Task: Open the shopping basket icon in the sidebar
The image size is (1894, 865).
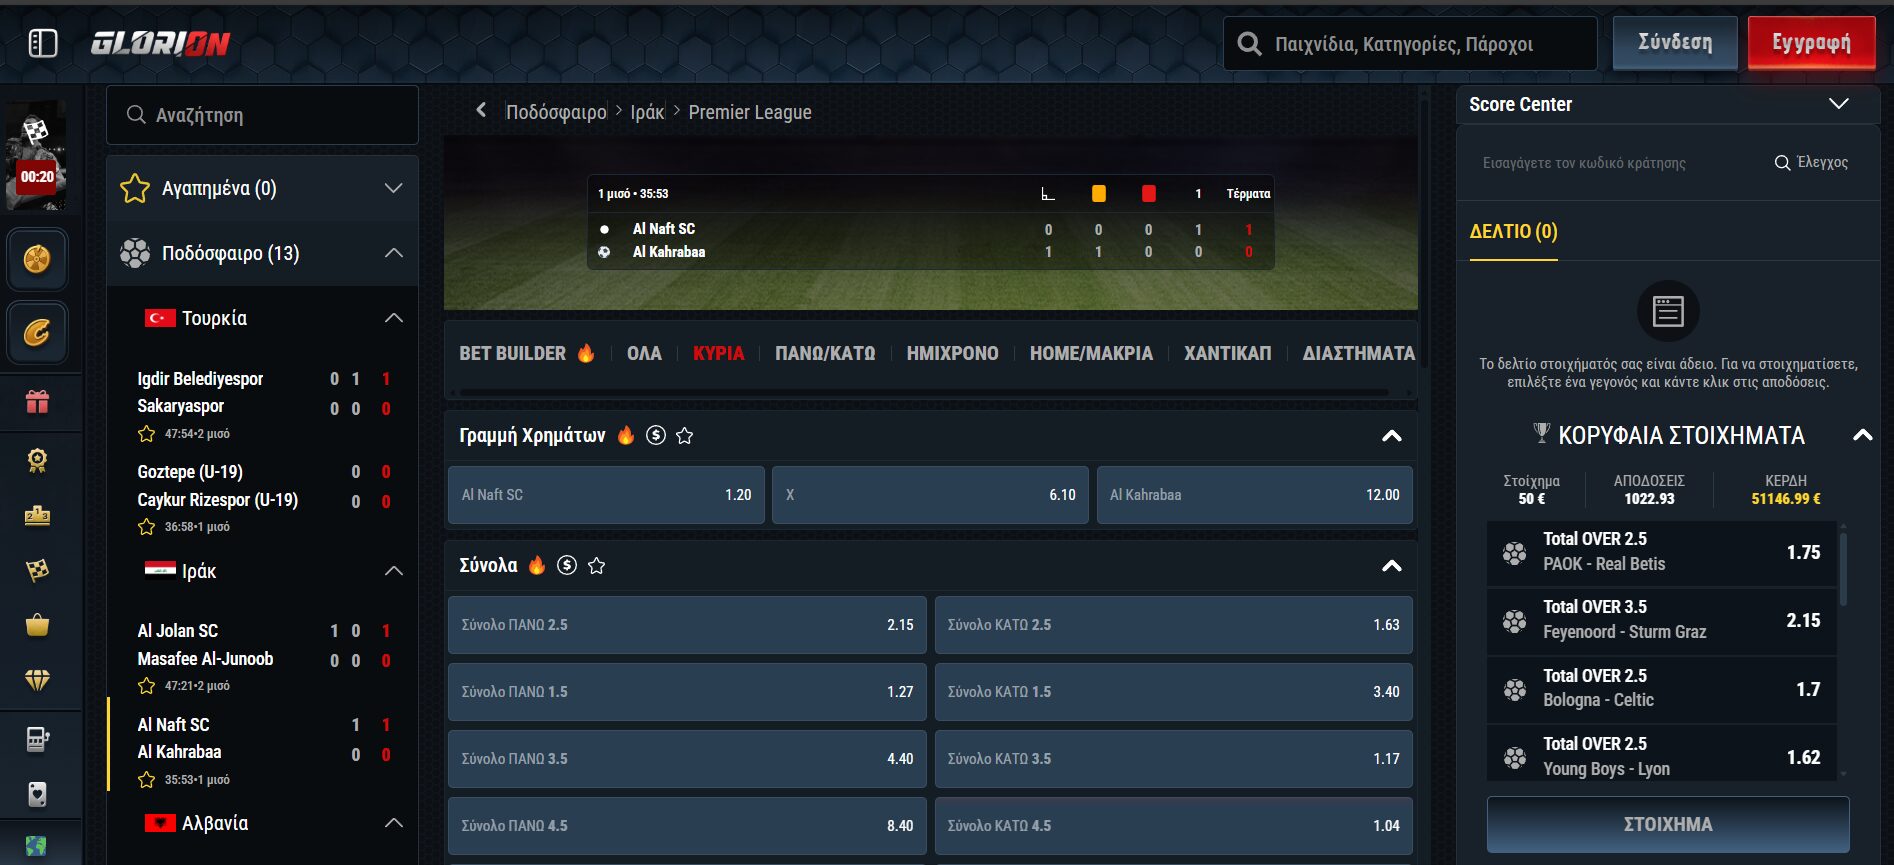Action: [37, 625]
